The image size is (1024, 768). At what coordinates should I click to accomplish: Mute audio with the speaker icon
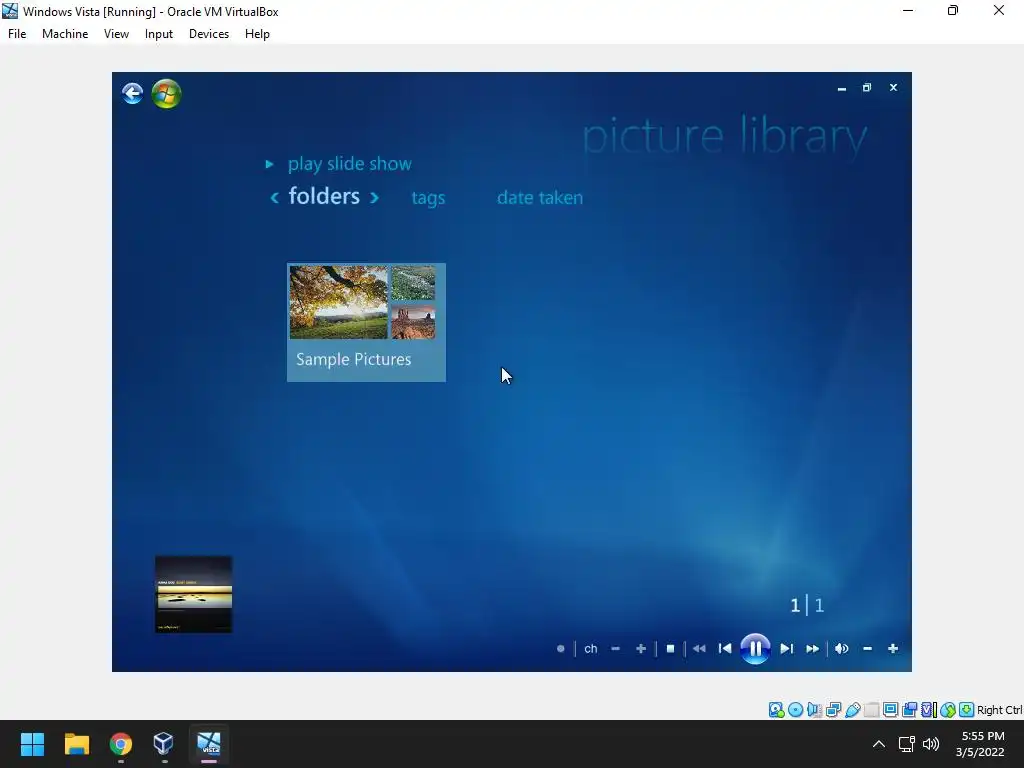(x=842, y=648)
